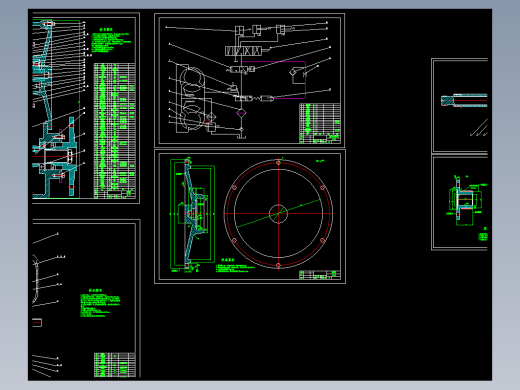Select the four-position directional valve symbol
Screen dimensions: 520x390
243,51
